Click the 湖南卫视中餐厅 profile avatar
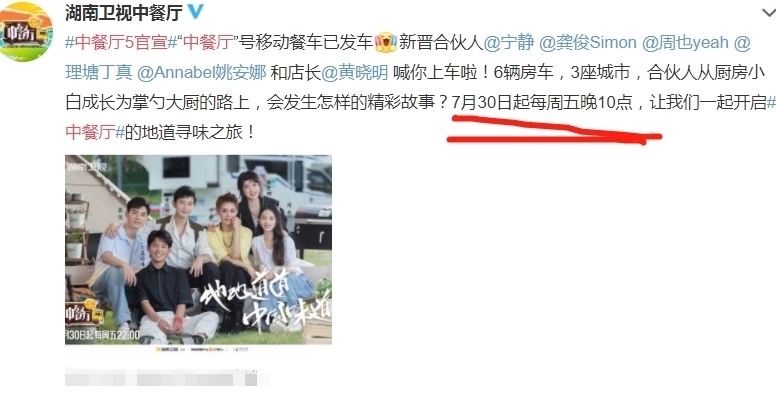The image size is (776, 403). pyautogui.click(x=25, y=32)
